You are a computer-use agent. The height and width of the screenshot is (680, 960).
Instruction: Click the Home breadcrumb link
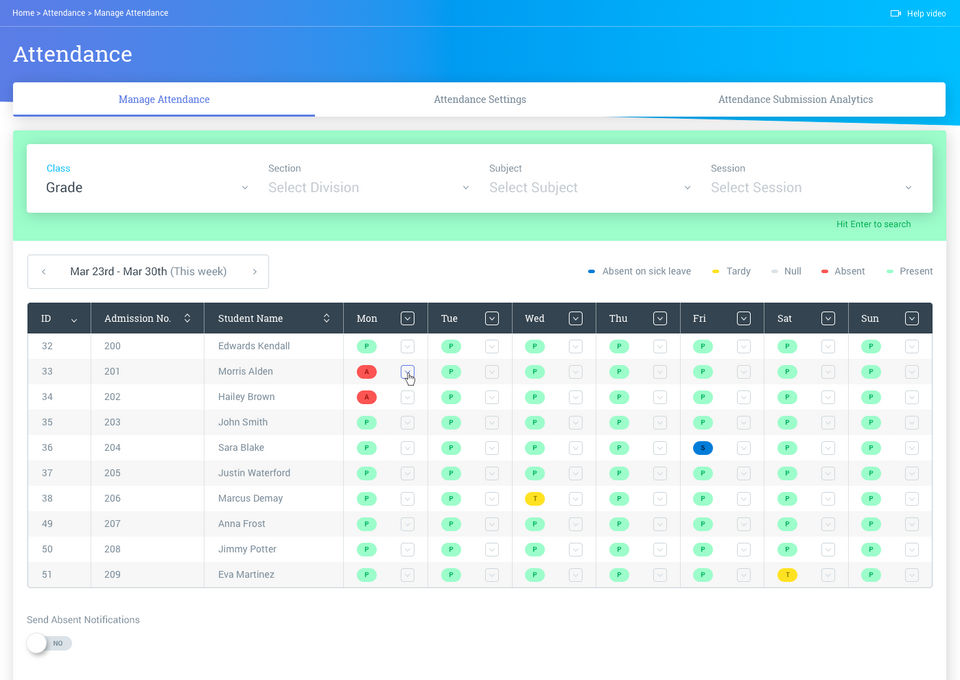point(23,13)
